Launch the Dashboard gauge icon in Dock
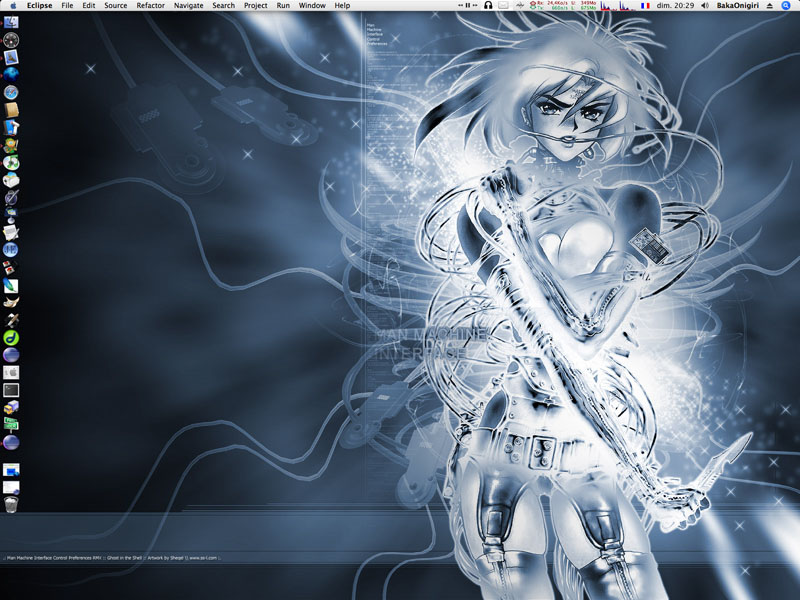The width and height of the screenshot is (800, 600). click(x=11, y=40)
